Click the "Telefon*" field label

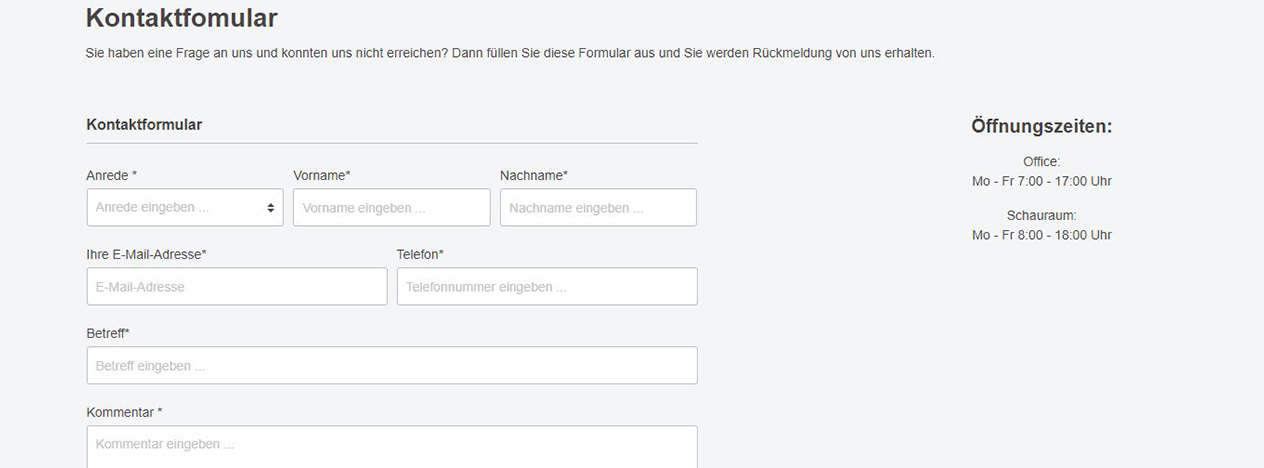[x=420, y=254]
